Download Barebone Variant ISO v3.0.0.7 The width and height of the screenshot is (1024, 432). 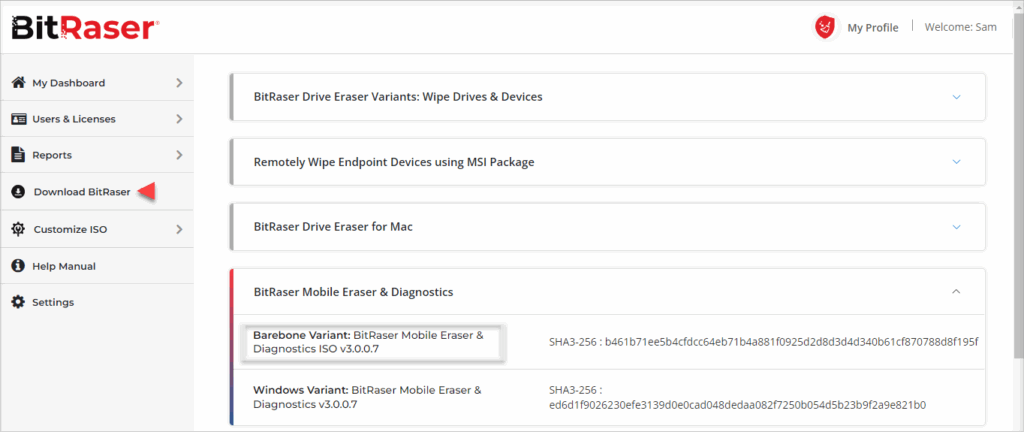tap(368, 342)
